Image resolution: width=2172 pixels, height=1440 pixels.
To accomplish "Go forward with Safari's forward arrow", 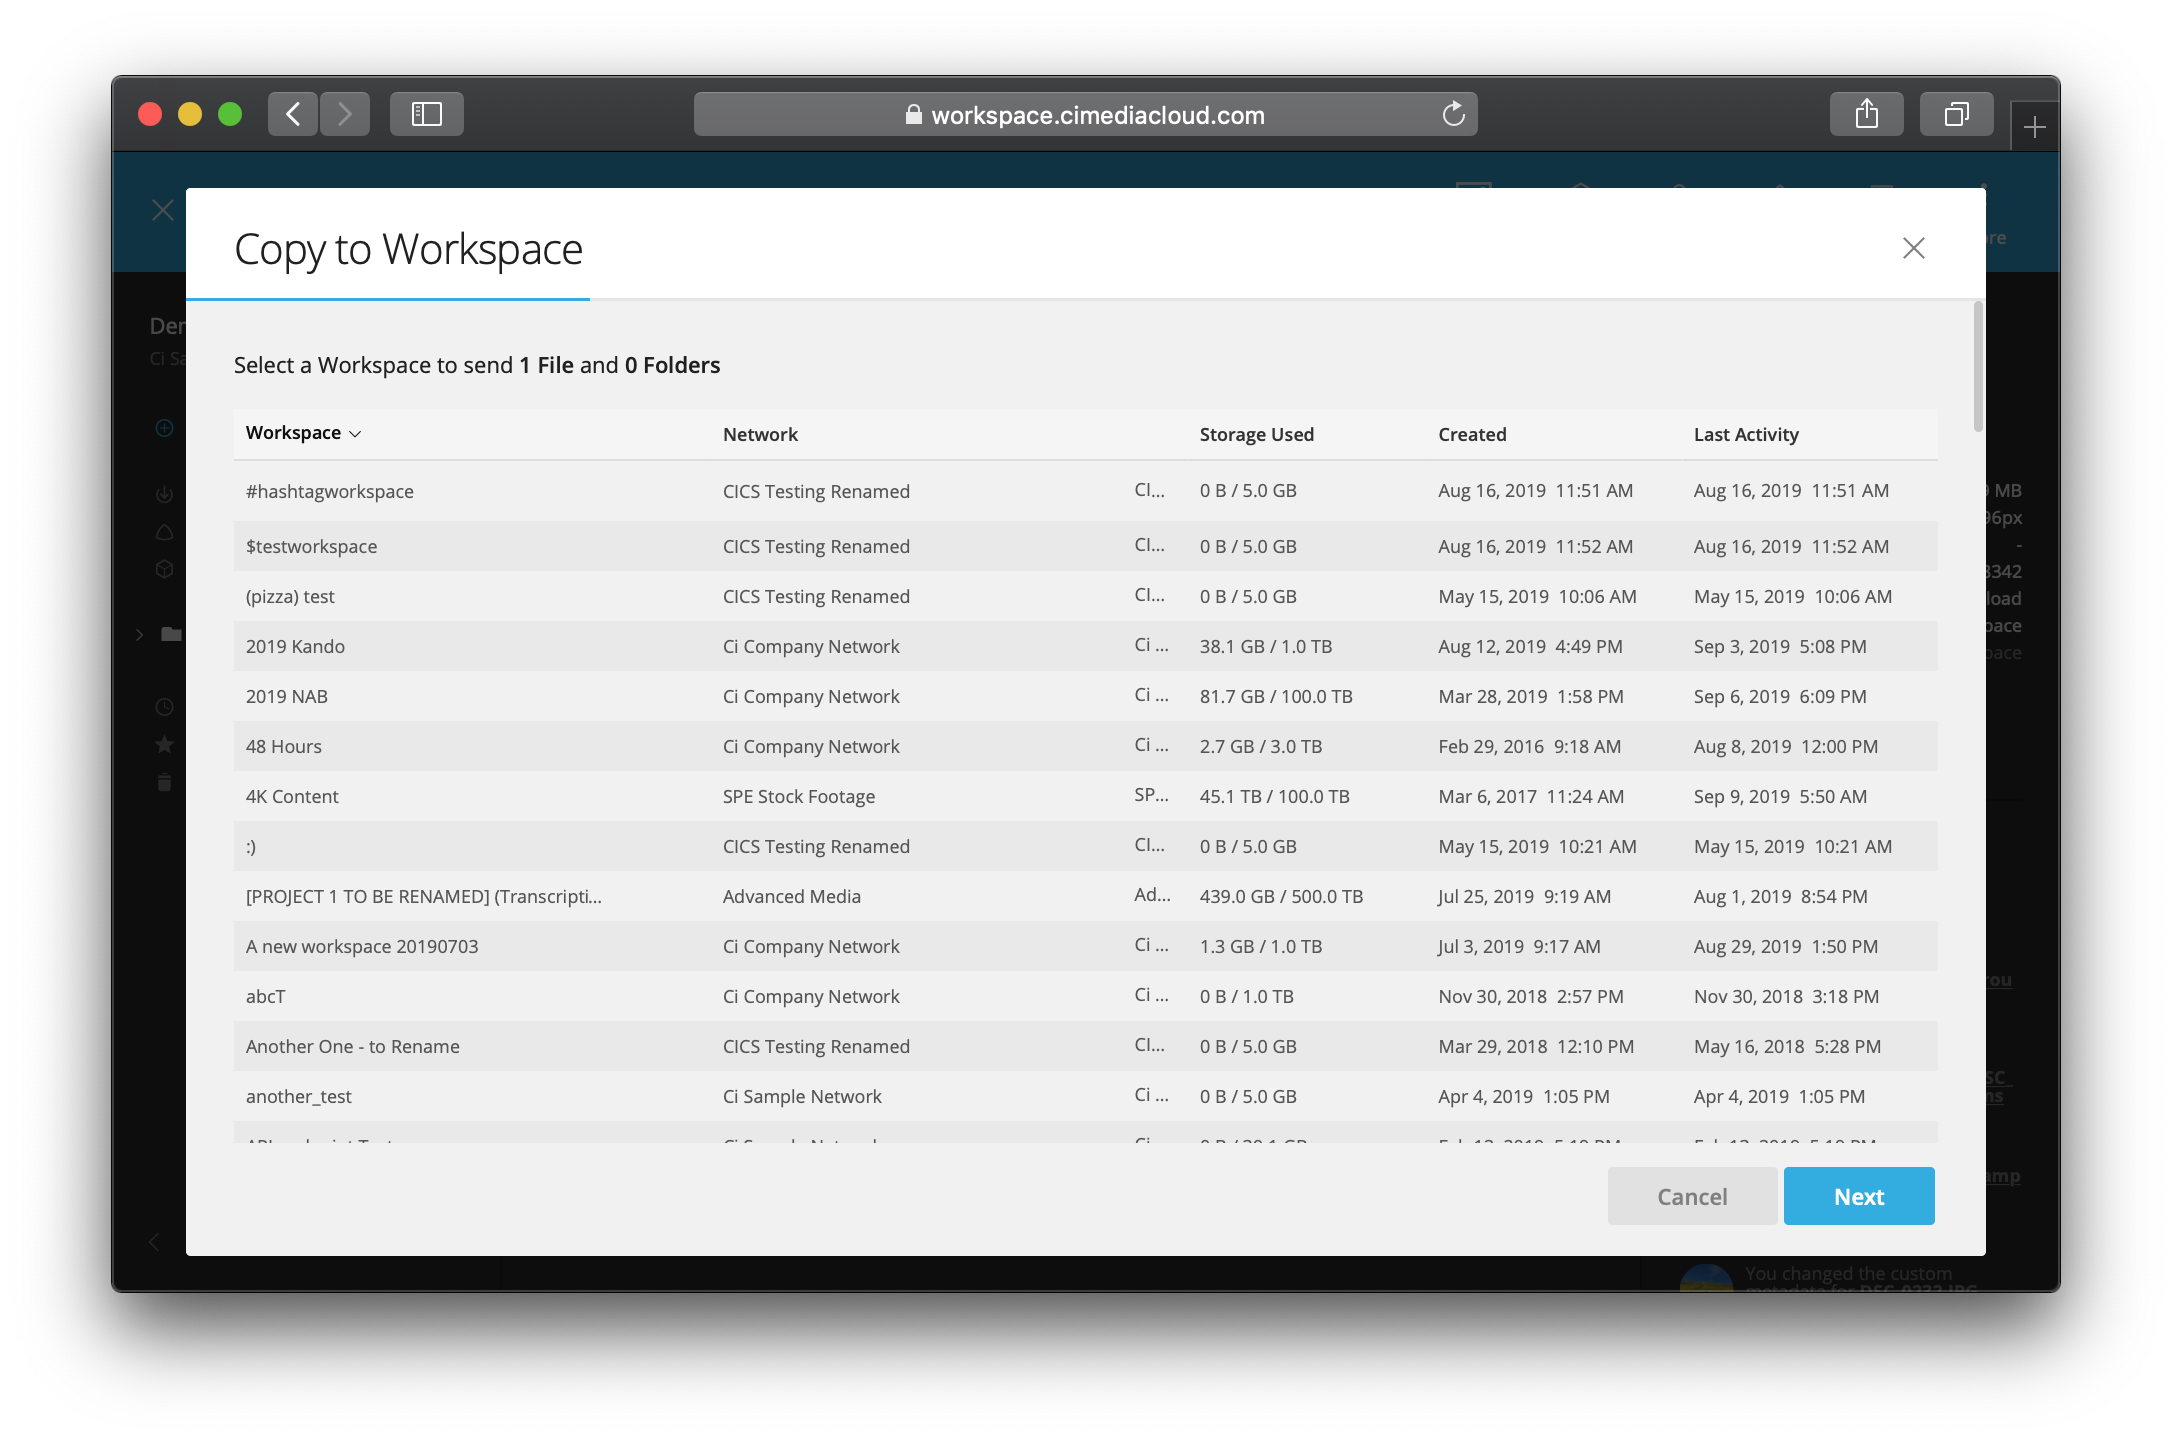I will (345, 114).
